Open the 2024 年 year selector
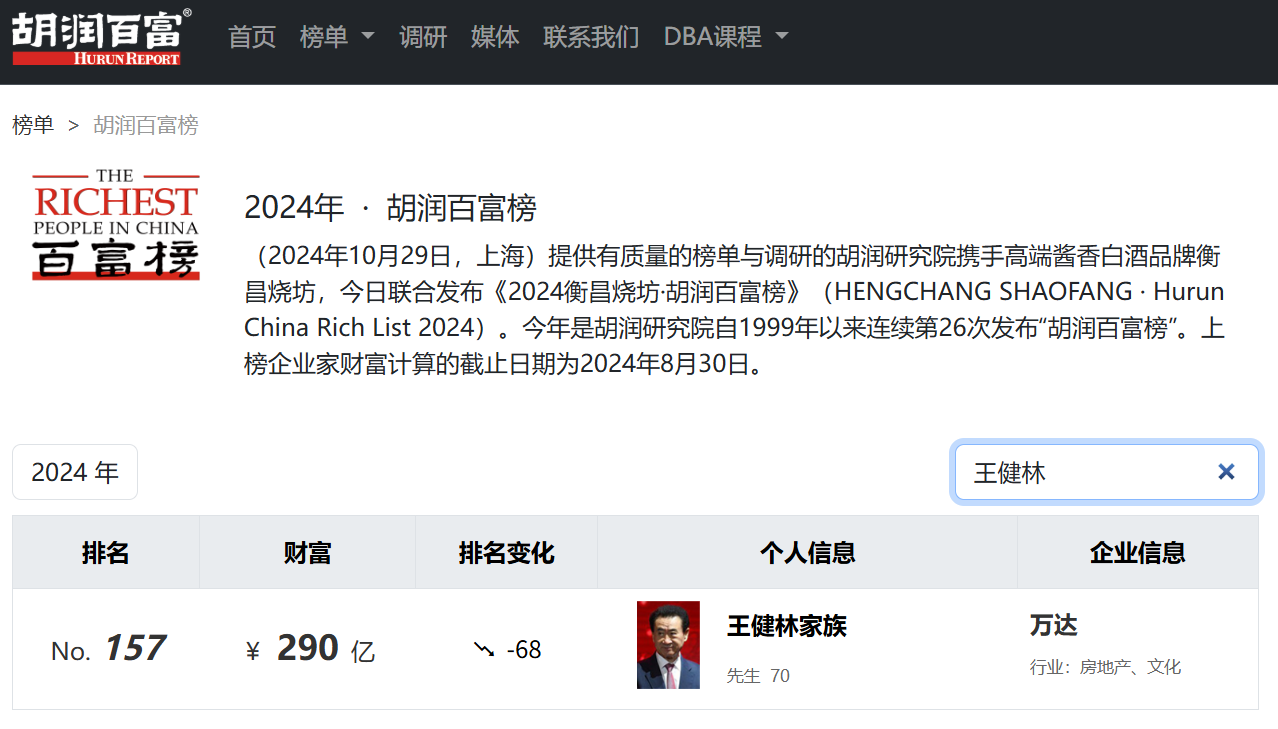The width and height of the screenshot is (1278, 729). [x=75, y=472]
